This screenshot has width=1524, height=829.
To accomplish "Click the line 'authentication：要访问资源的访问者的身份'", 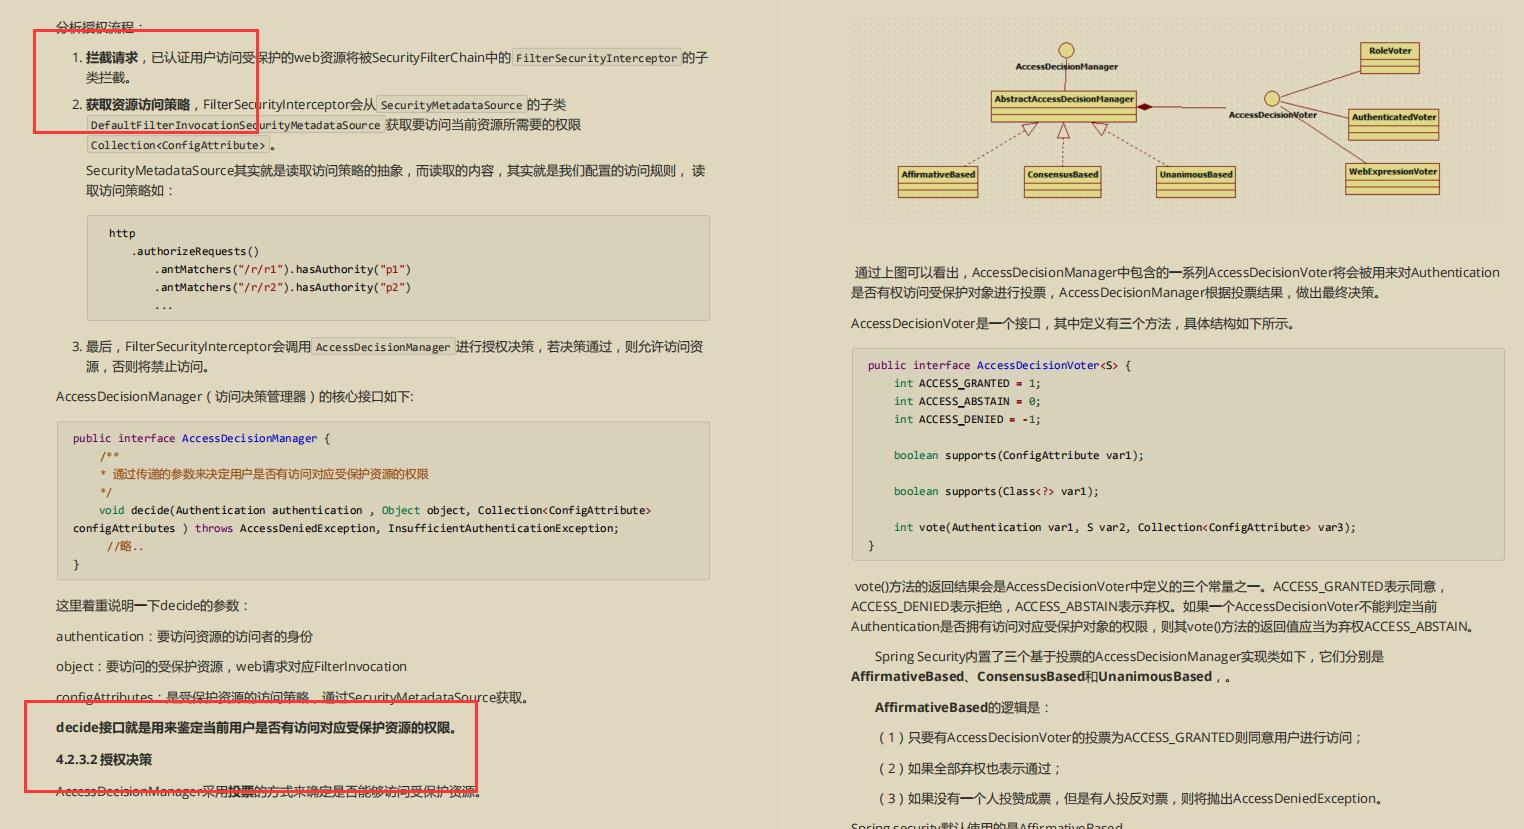I will tap(184, 636).
